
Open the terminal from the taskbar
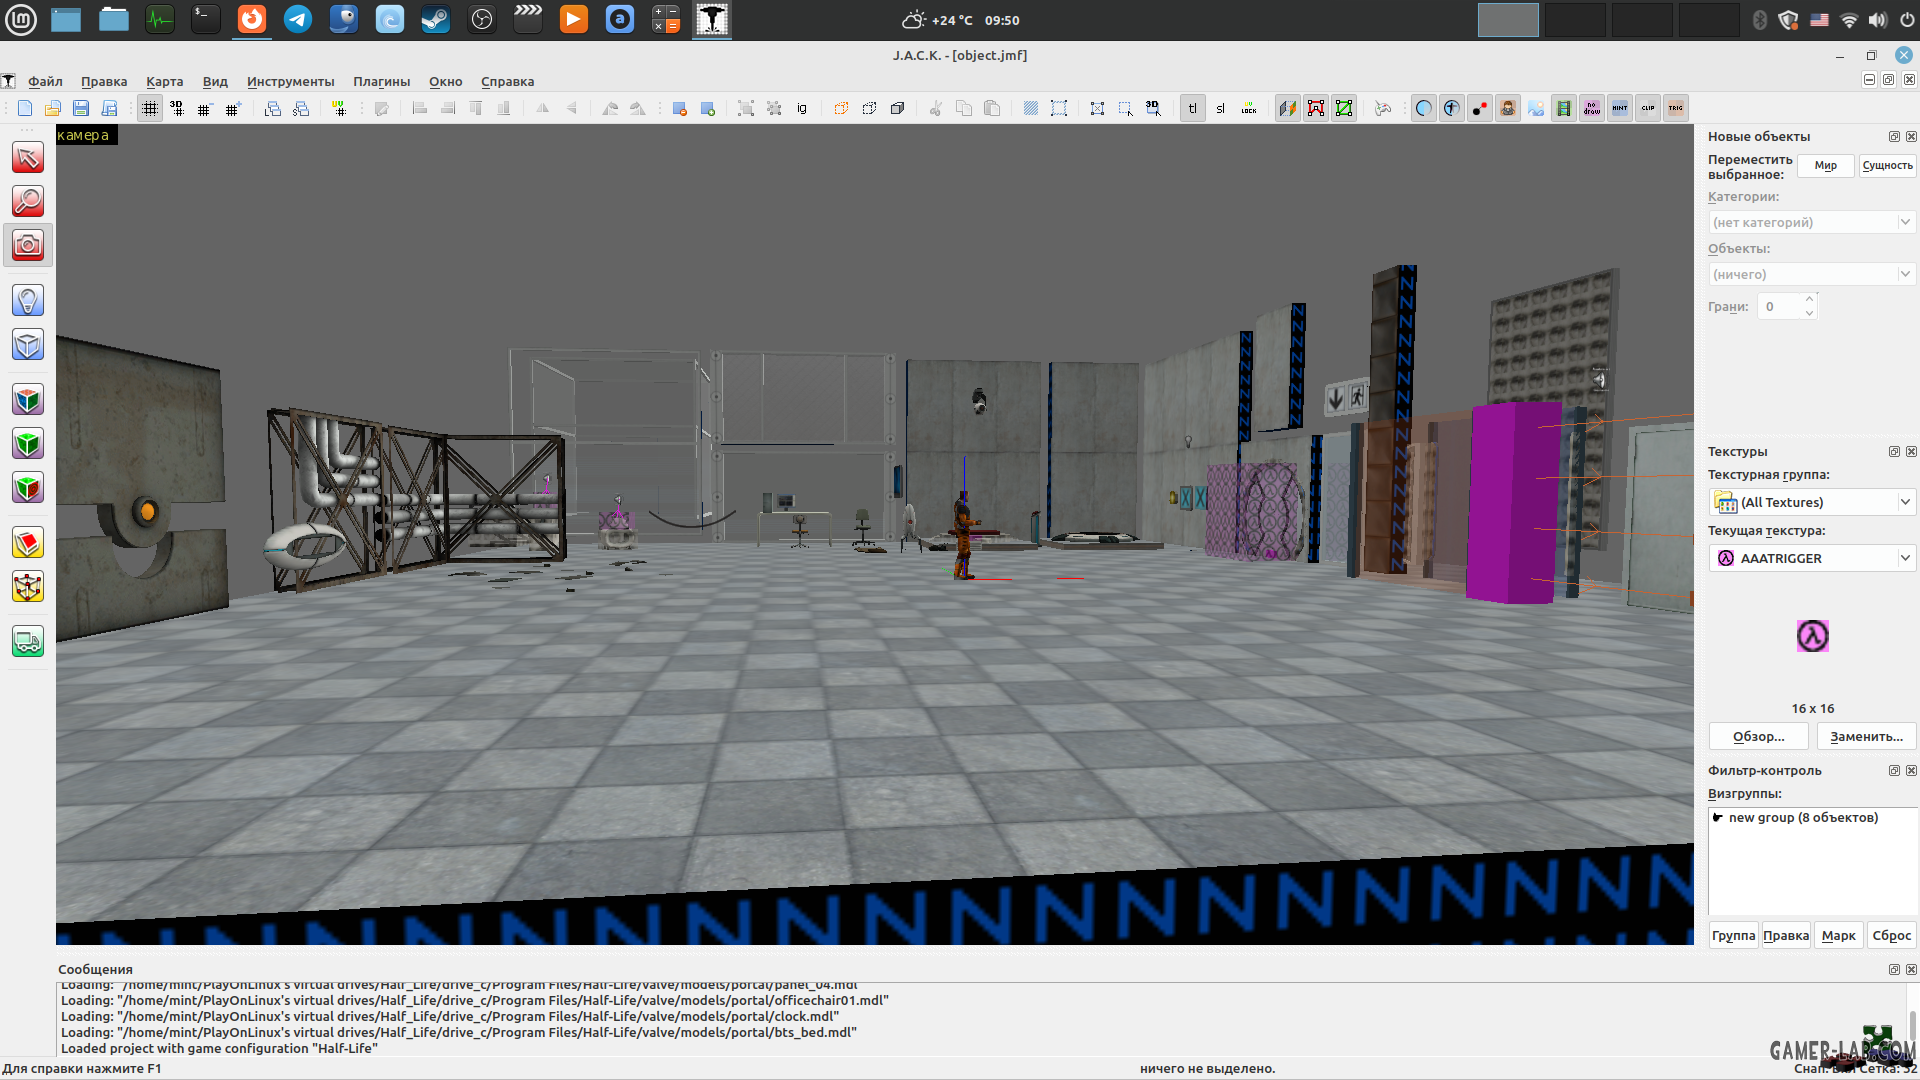(206, 20)
